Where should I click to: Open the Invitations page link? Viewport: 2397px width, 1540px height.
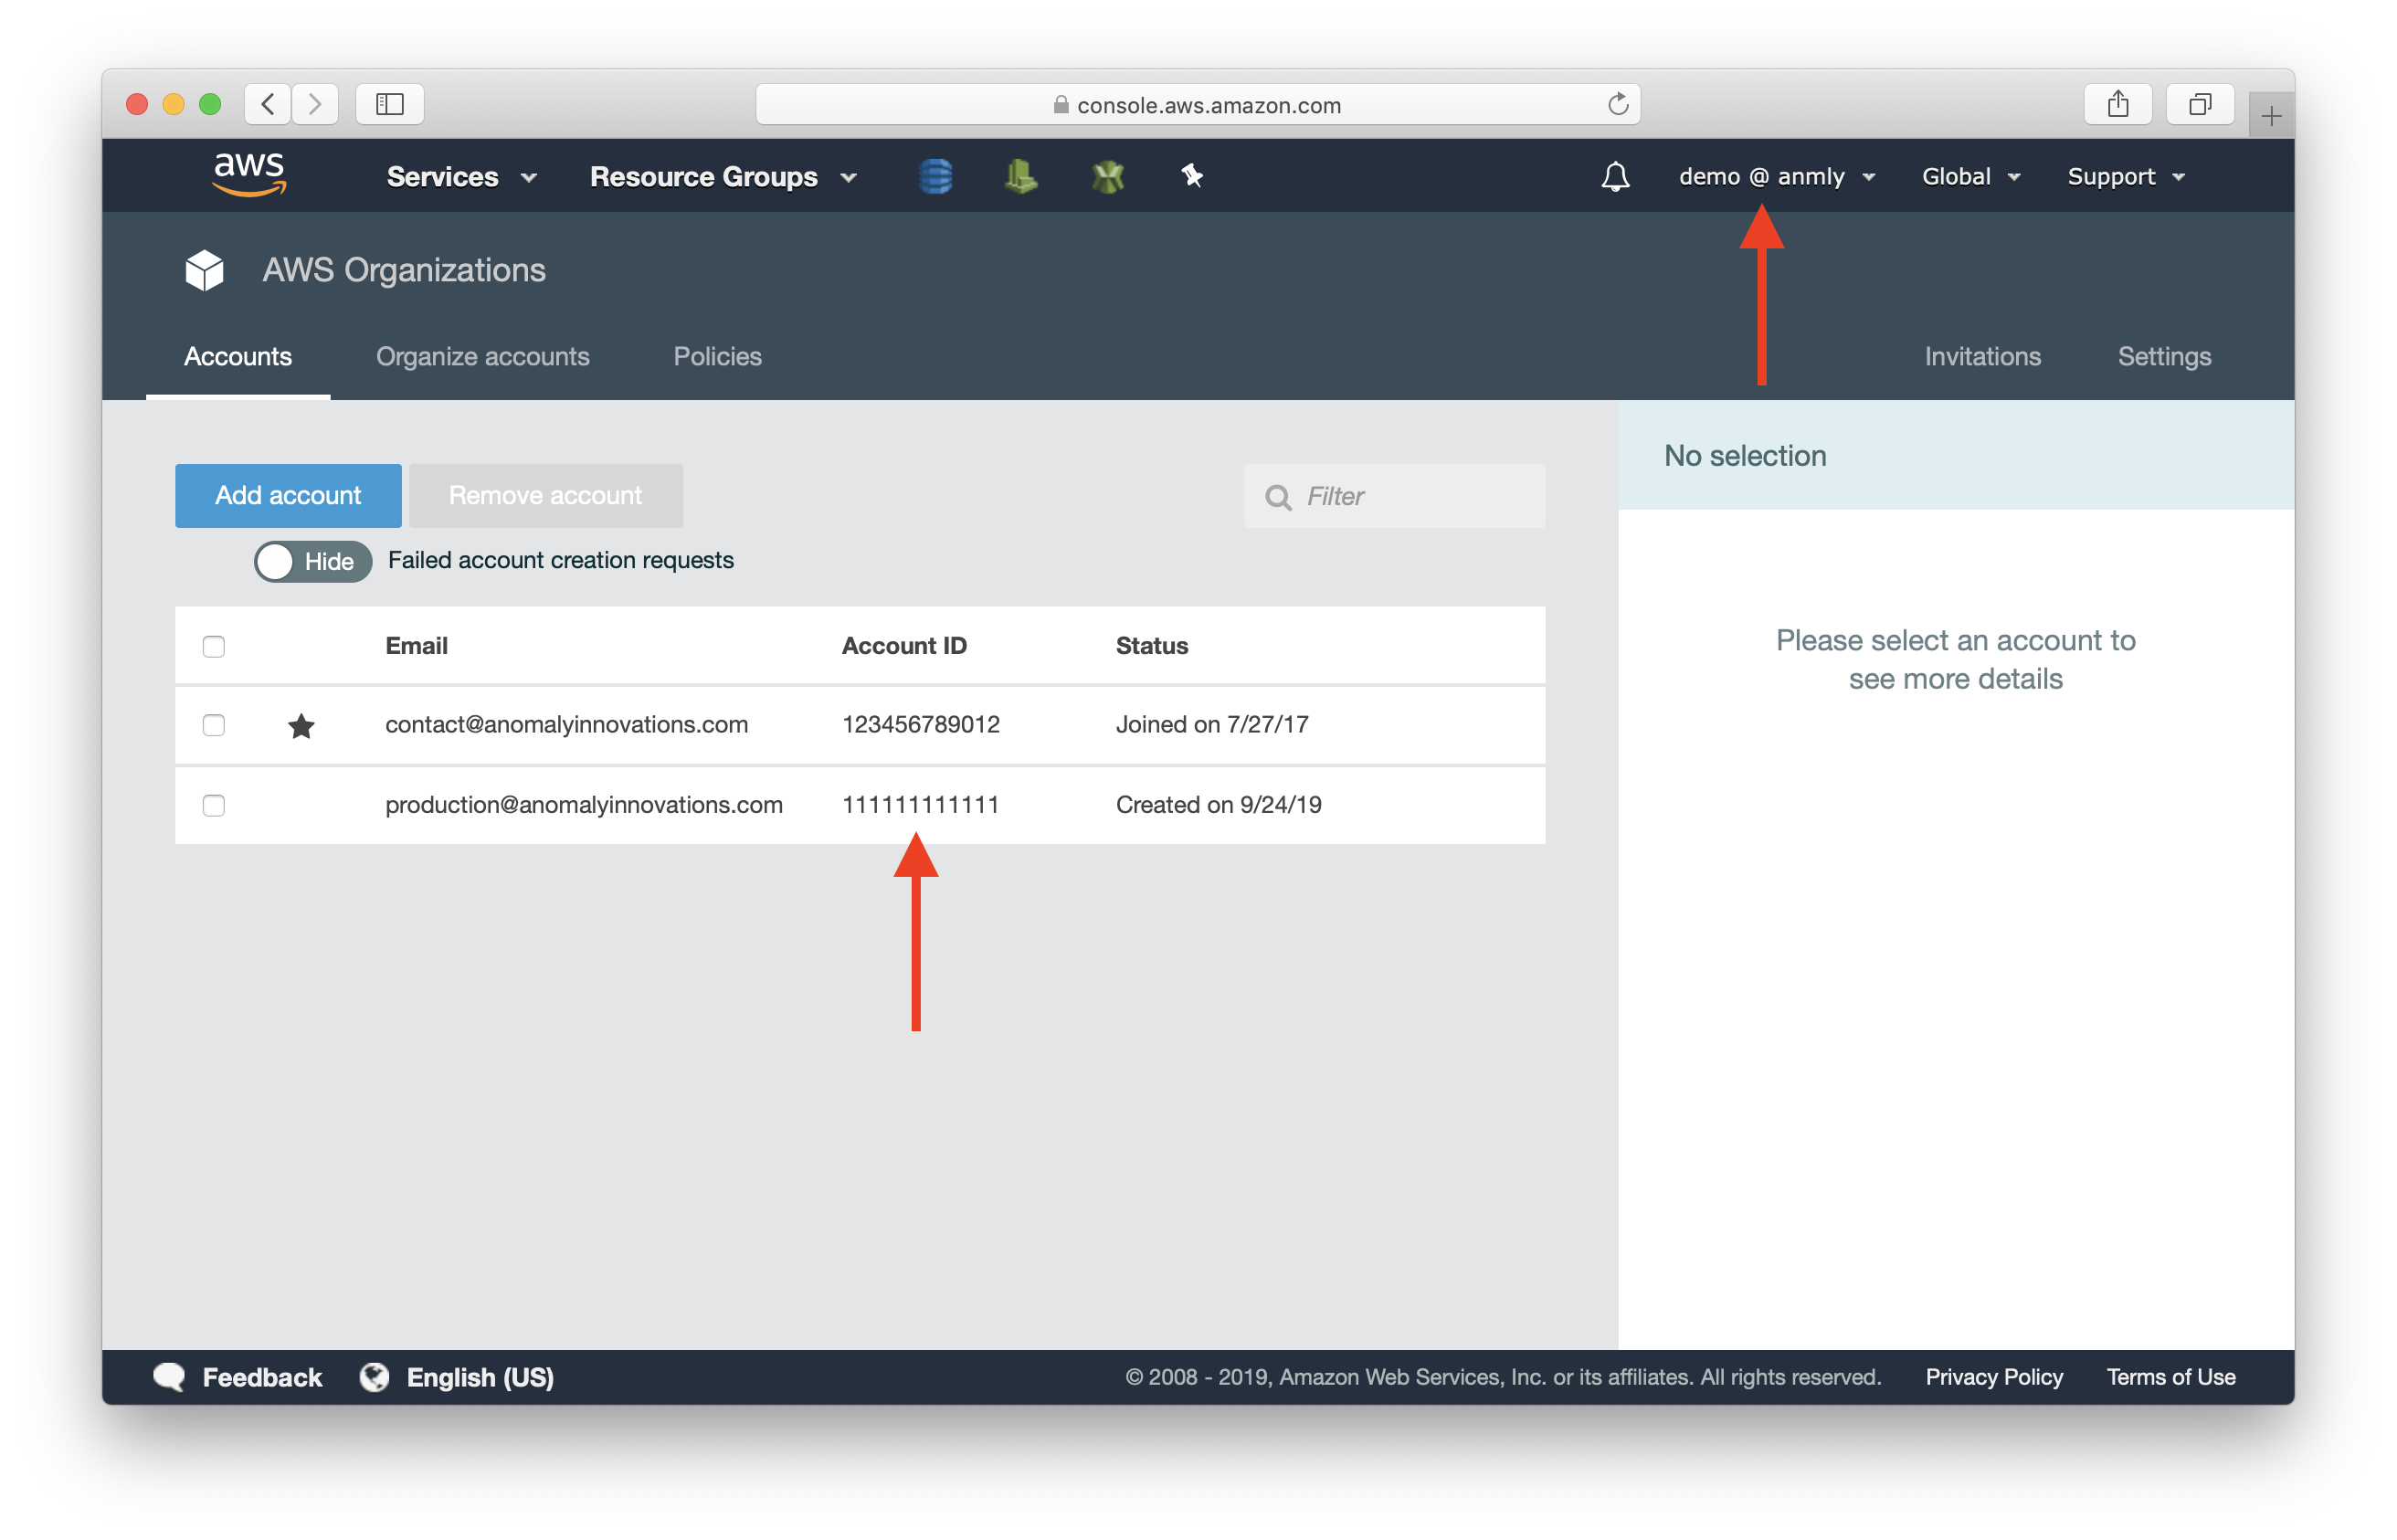[1981, 356]
